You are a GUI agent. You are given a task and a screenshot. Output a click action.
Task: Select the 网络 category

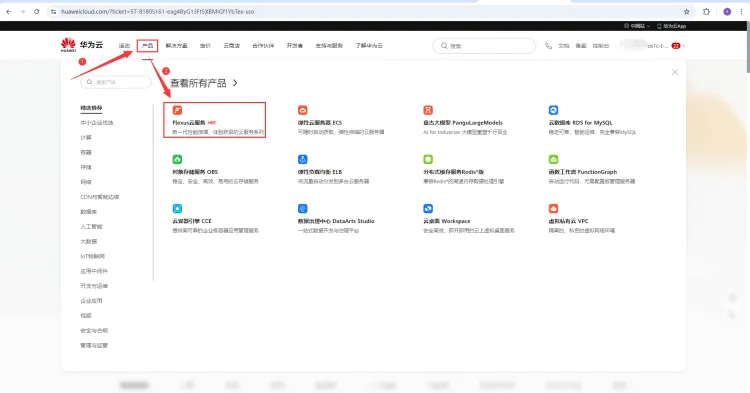click(x=86, y=182)
